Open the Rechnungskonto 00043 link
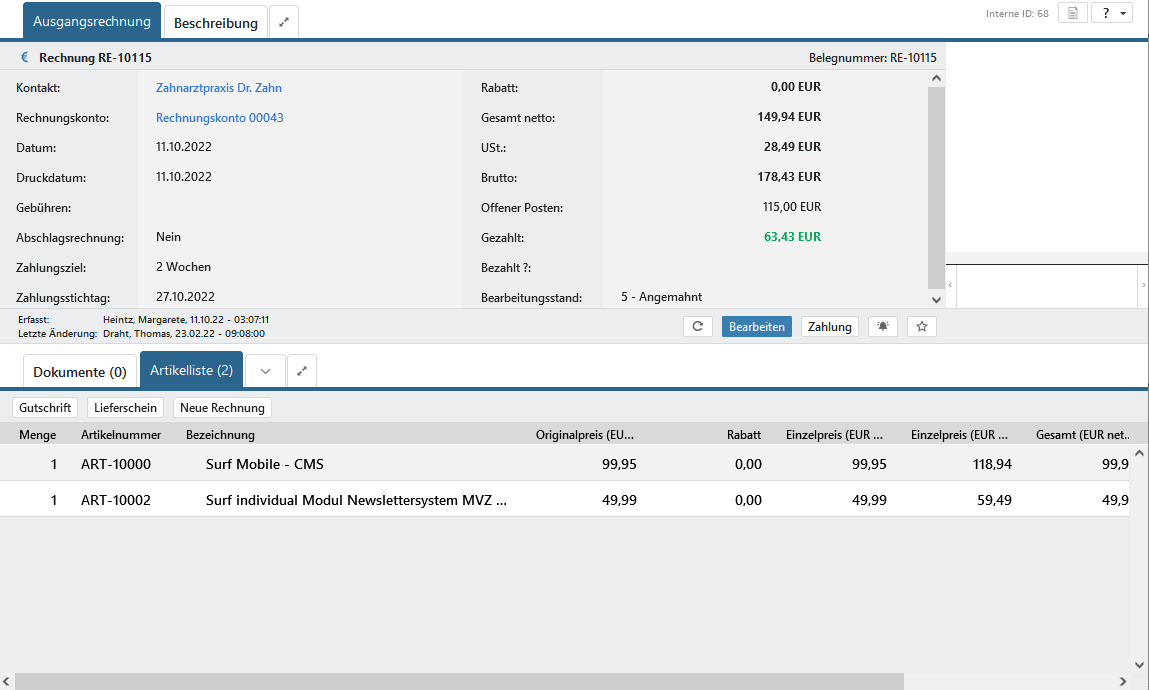The height and width of the screenshot is (690, 1149). [x=220, y=118]
